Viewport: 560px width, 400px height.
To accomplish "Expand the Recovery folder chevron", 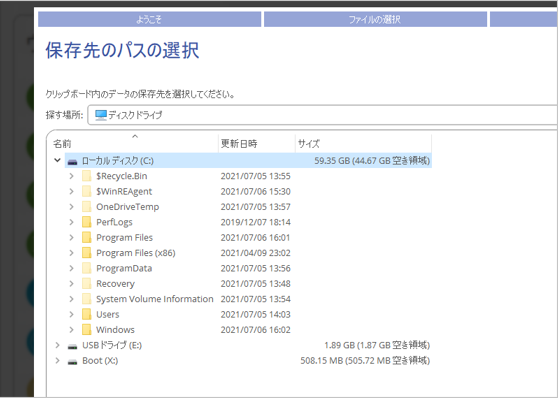I will click(71, 284).
